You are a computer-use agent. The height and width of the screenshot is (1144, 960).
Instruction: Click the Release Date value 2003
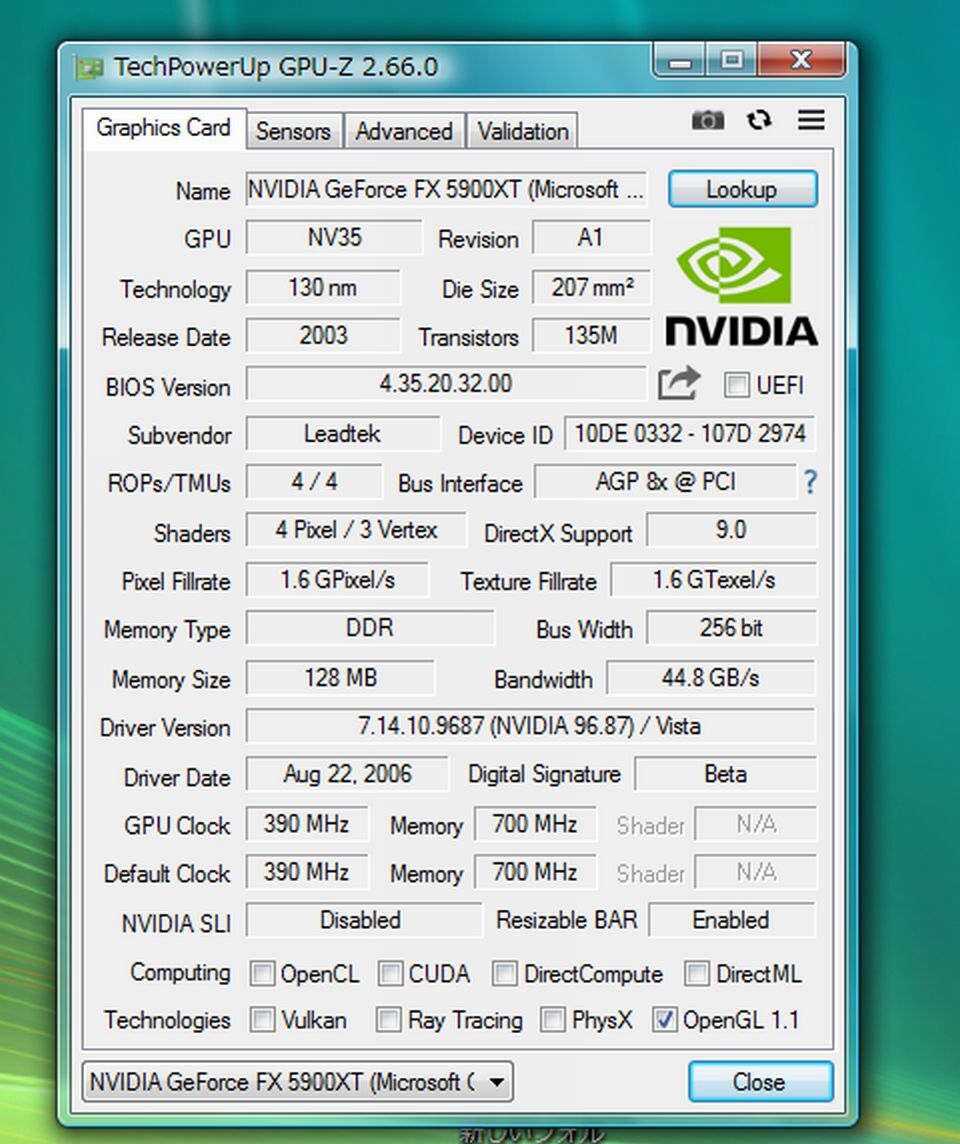(x=323, y=336)
